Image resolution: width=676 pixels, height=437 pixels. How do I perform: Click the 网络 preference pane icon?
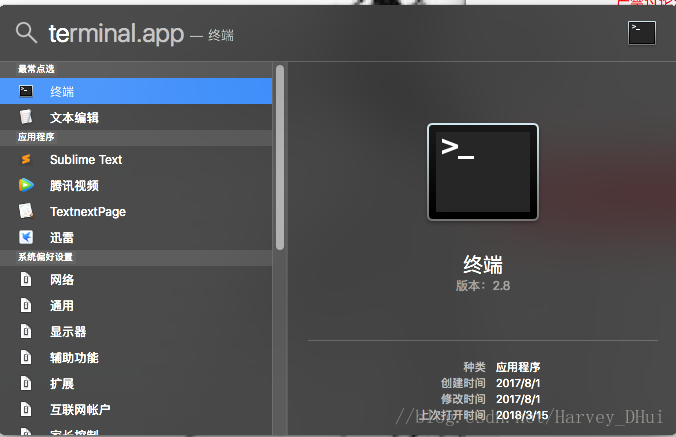click(26, 279)
